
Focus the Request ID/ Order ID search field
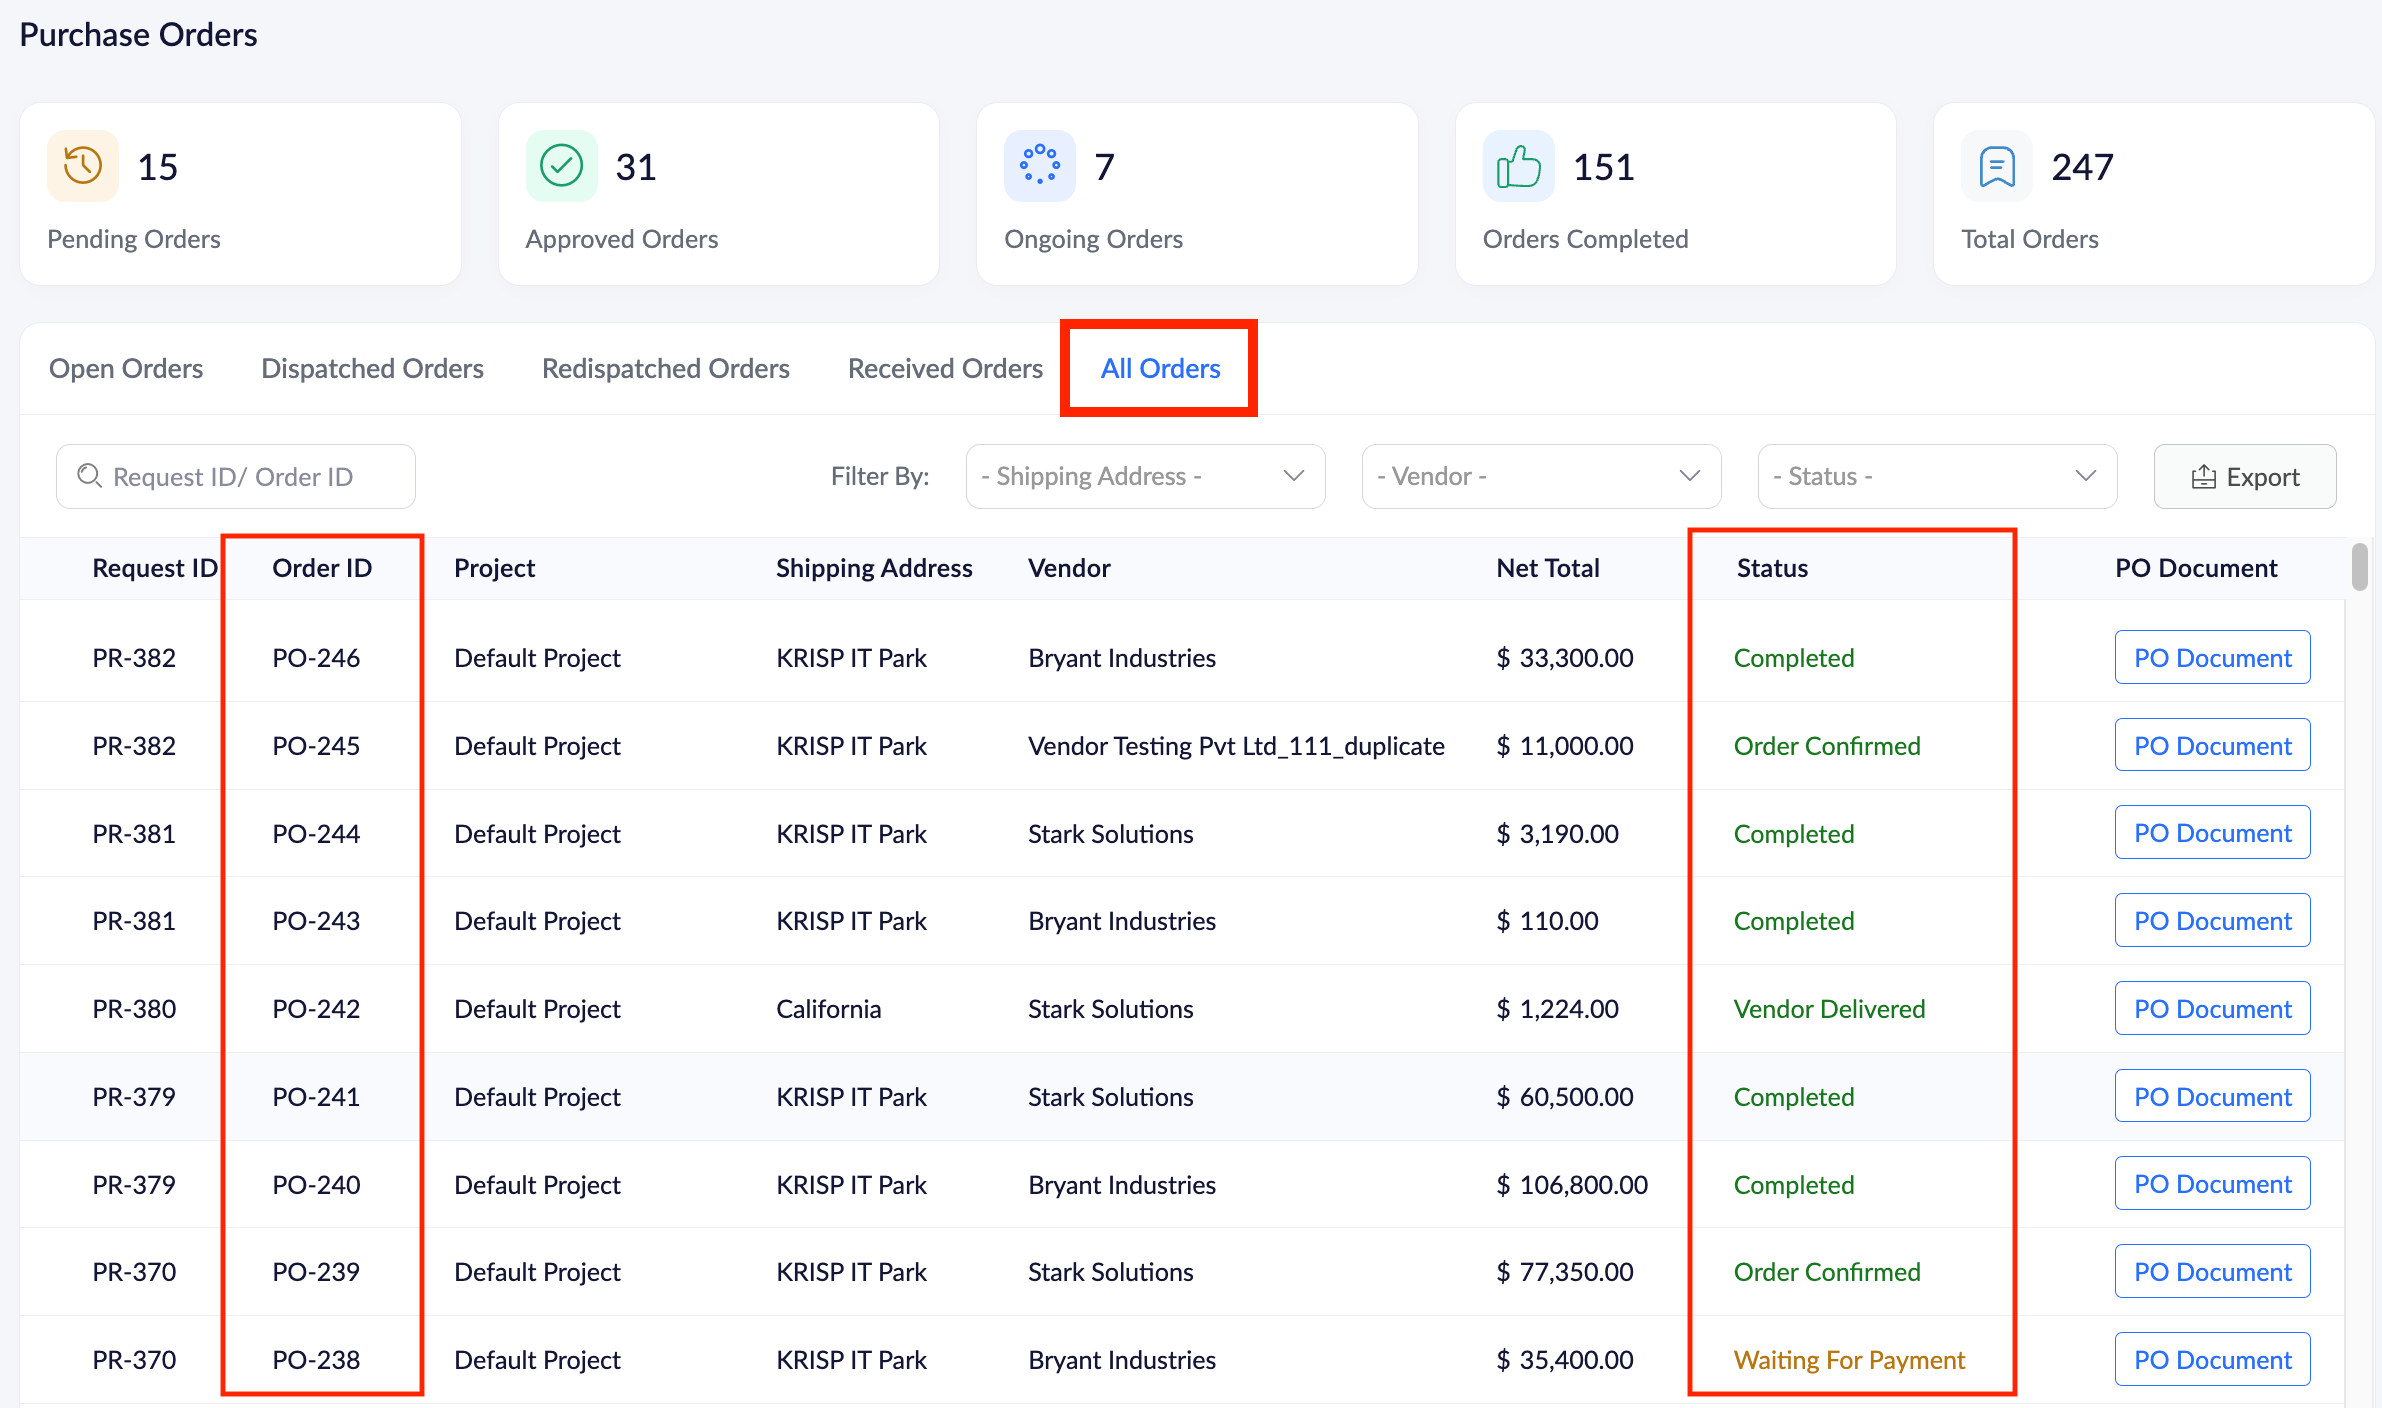(x=250, y=476)
